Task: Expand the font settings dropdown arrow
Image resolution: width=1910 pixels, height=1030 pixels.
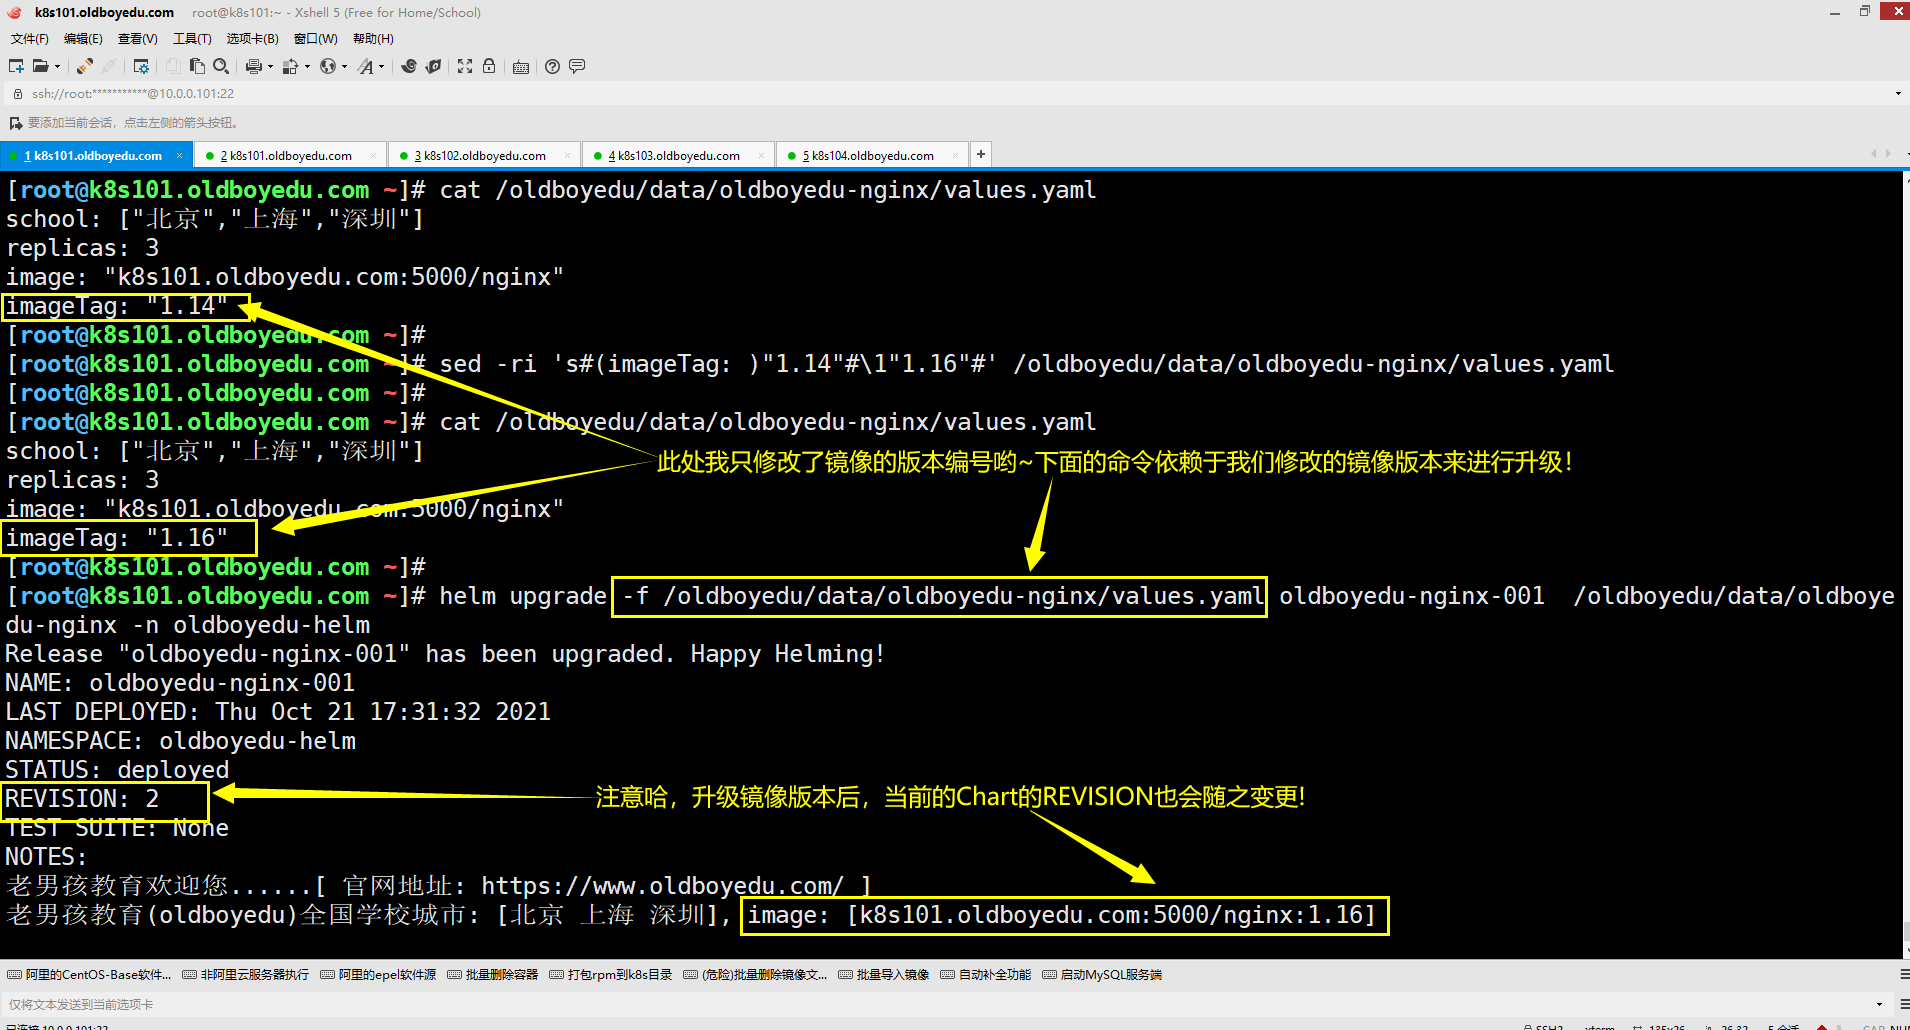Action: [381, 67]
